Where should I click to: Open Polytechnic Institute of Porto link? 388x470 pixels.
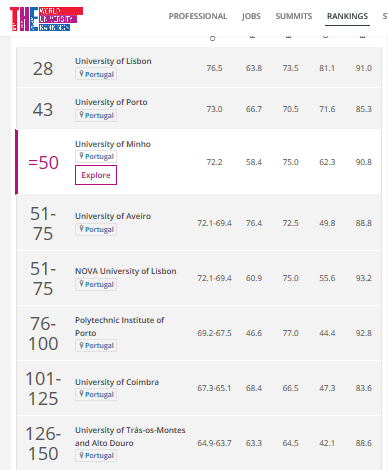[119, 326]
